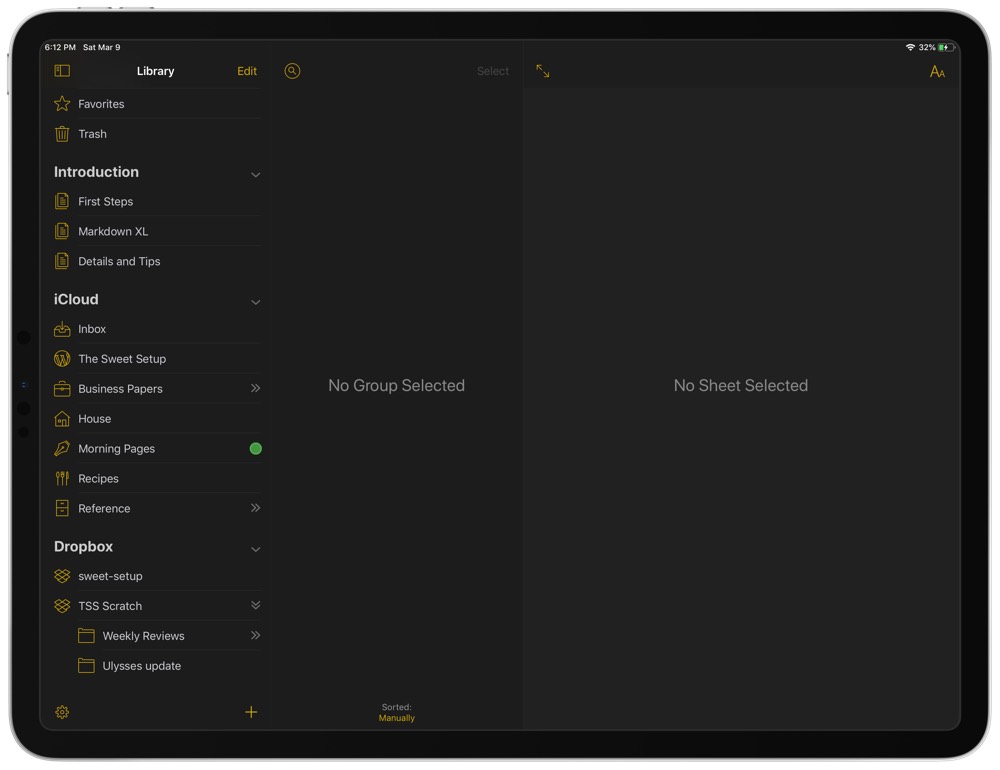The image size is (1000, 770).
Task: Open the text appearance Aa icon
Action: (937, 71)
